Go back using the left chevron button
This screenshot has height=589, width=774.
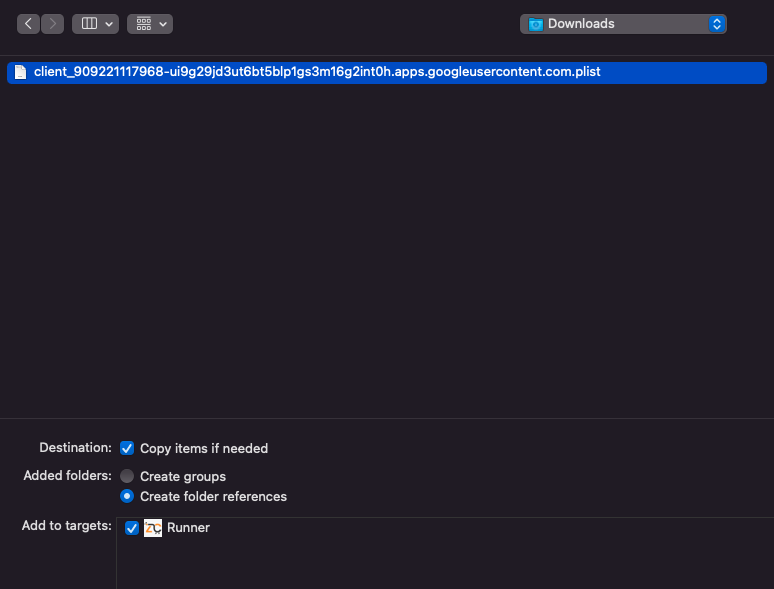[28, 24]
